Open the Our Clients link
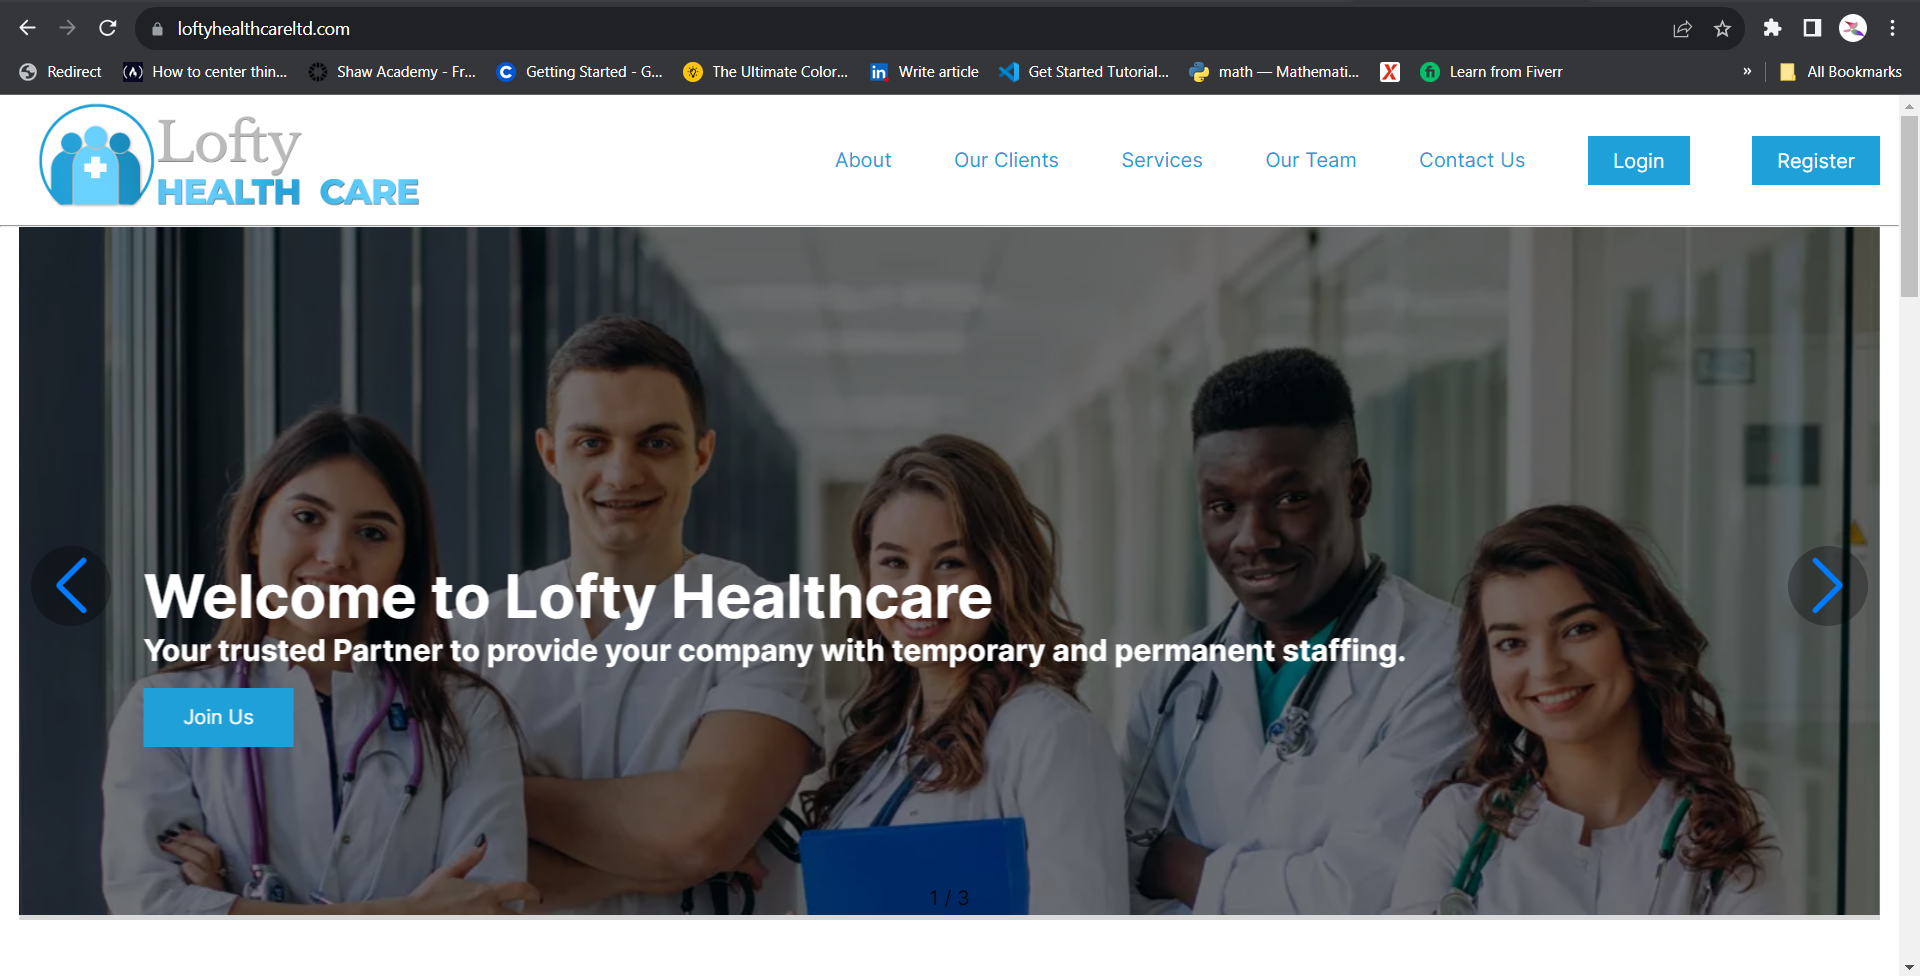This screenshot has width=1920, height=976. click(x=1006, y=160)
